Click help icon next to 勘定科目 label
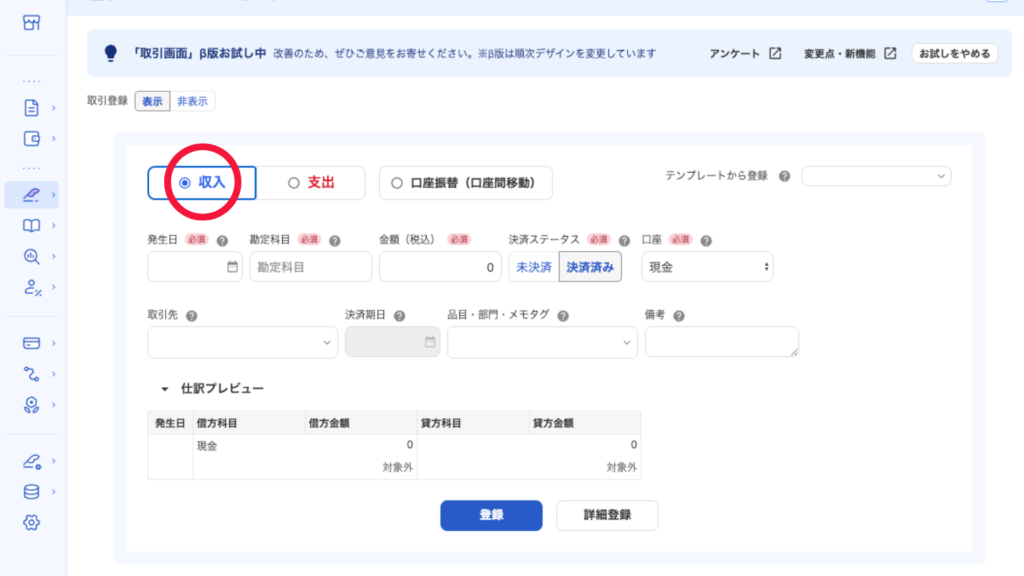 (x=335, y=241)
